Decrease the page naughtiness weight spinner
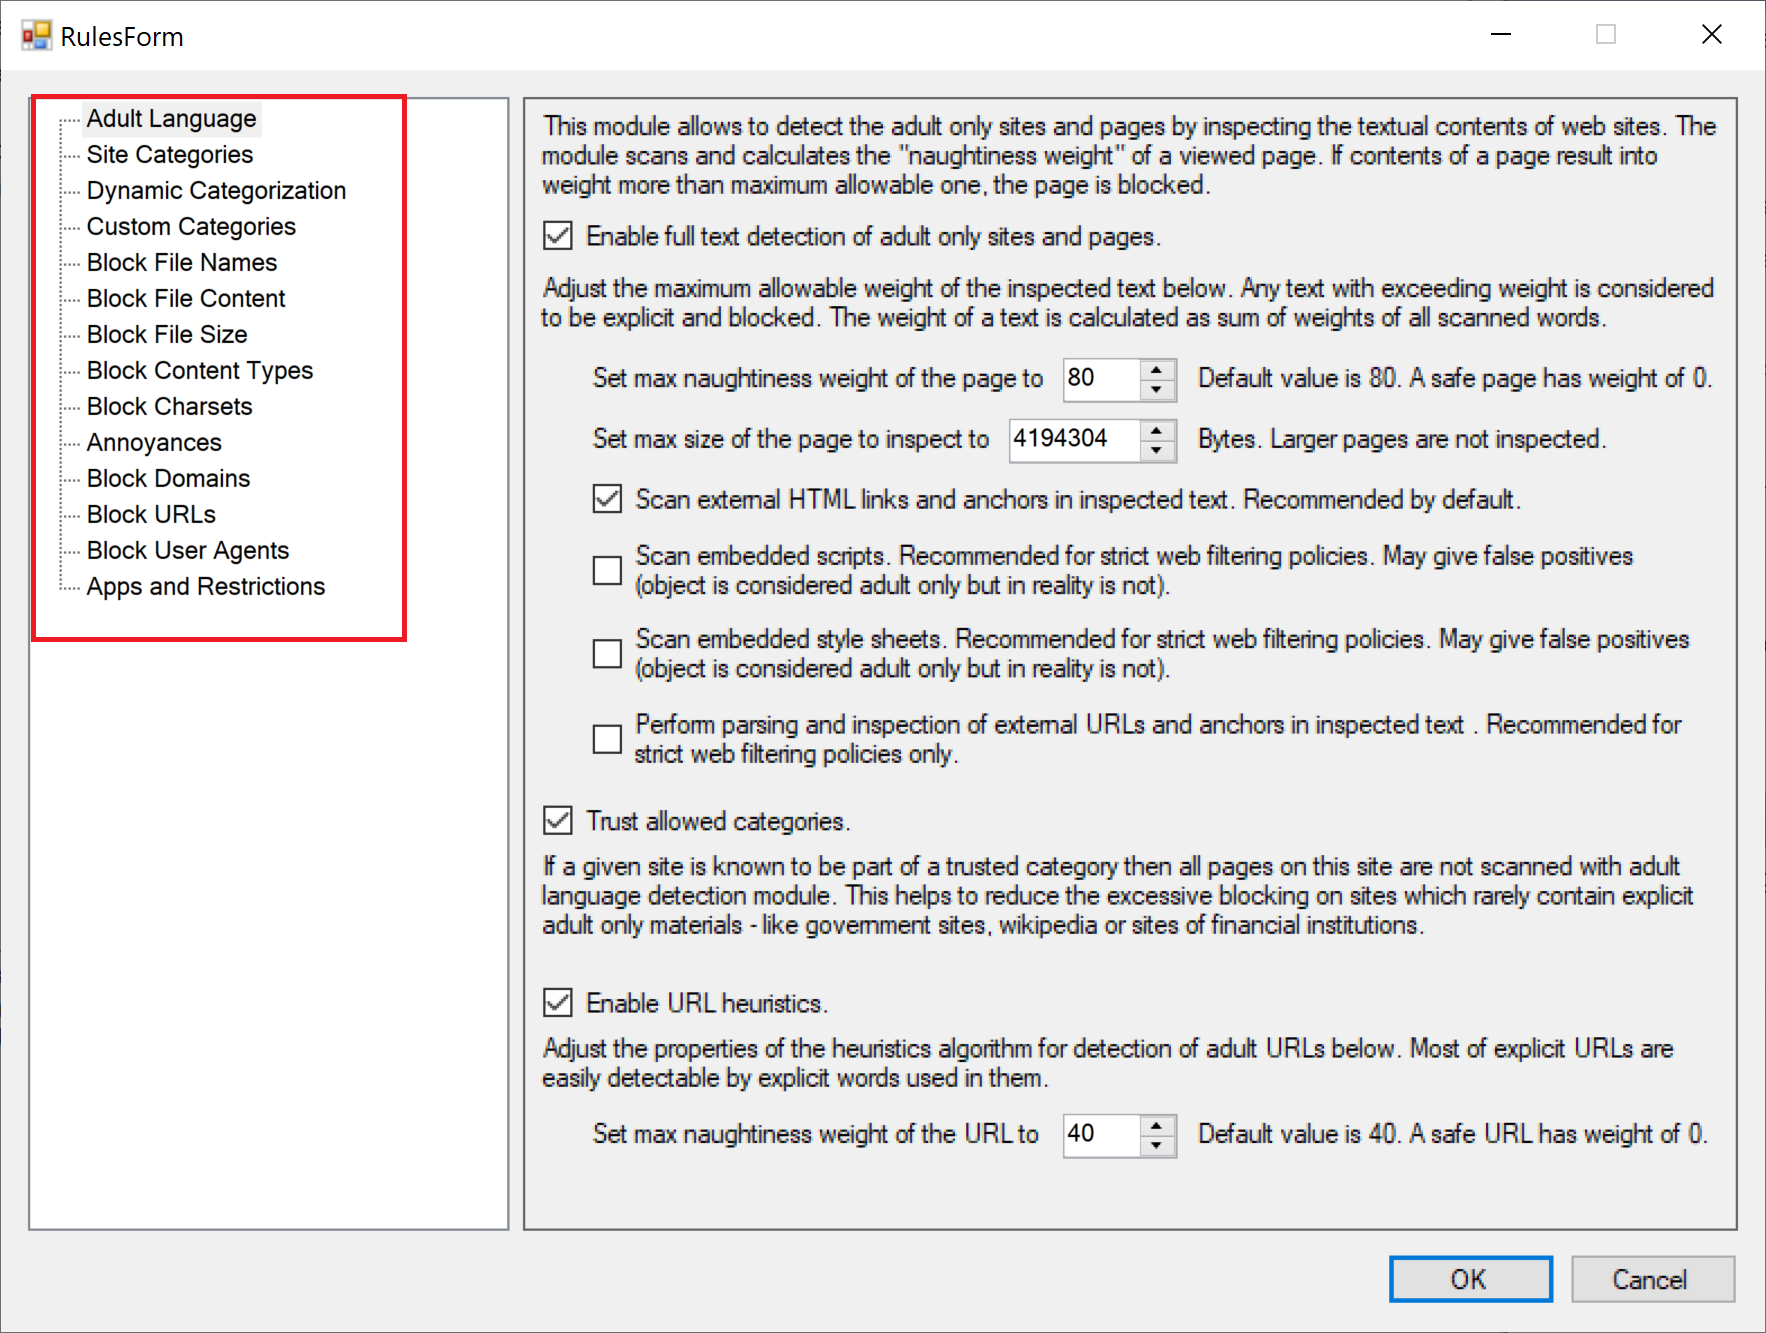Image resolution: width=1766 pixels, height=1333 pixels. pyautogui.click(x=1157, y=390)
